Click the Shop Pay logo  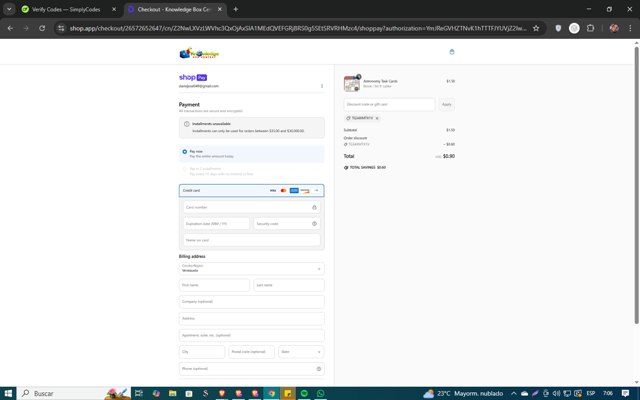(x=193, y=77)
